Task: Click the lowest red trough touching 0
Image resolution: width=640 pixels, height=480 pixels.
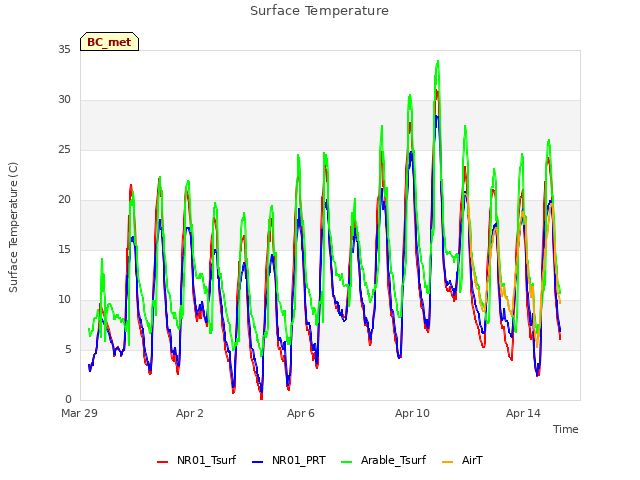Action: (261, 397)
